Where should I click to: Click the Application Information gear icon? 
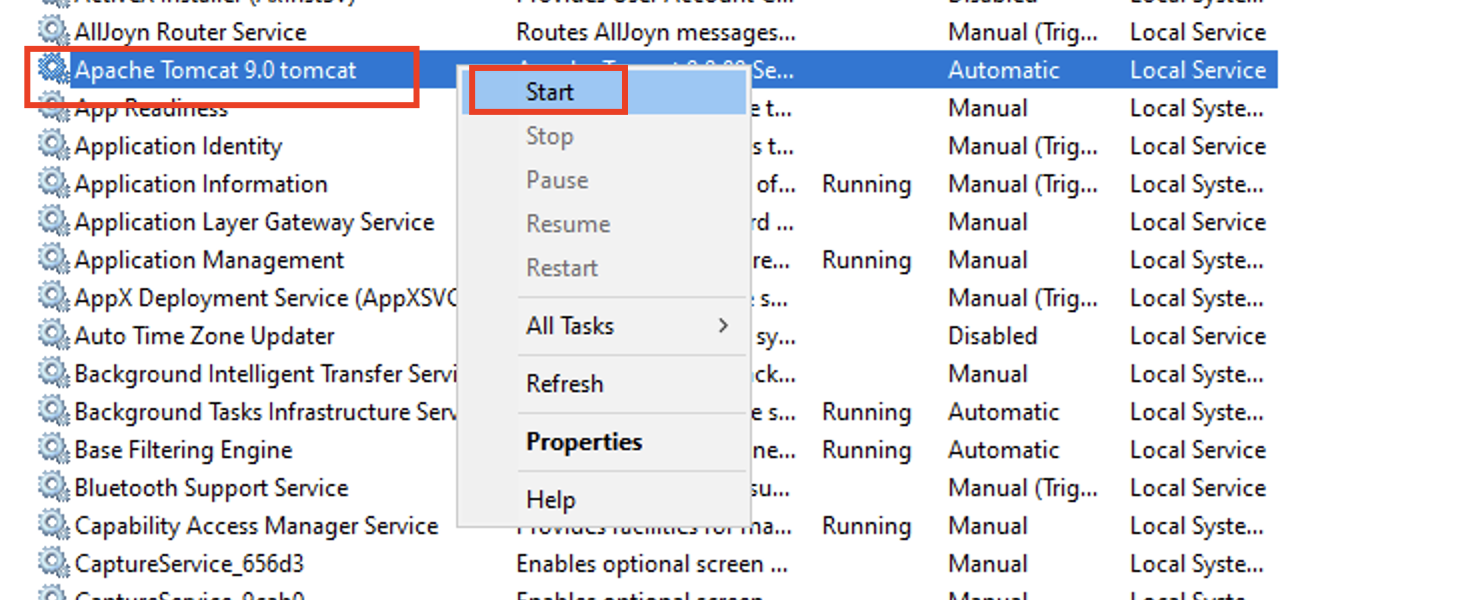click(53, 184)
